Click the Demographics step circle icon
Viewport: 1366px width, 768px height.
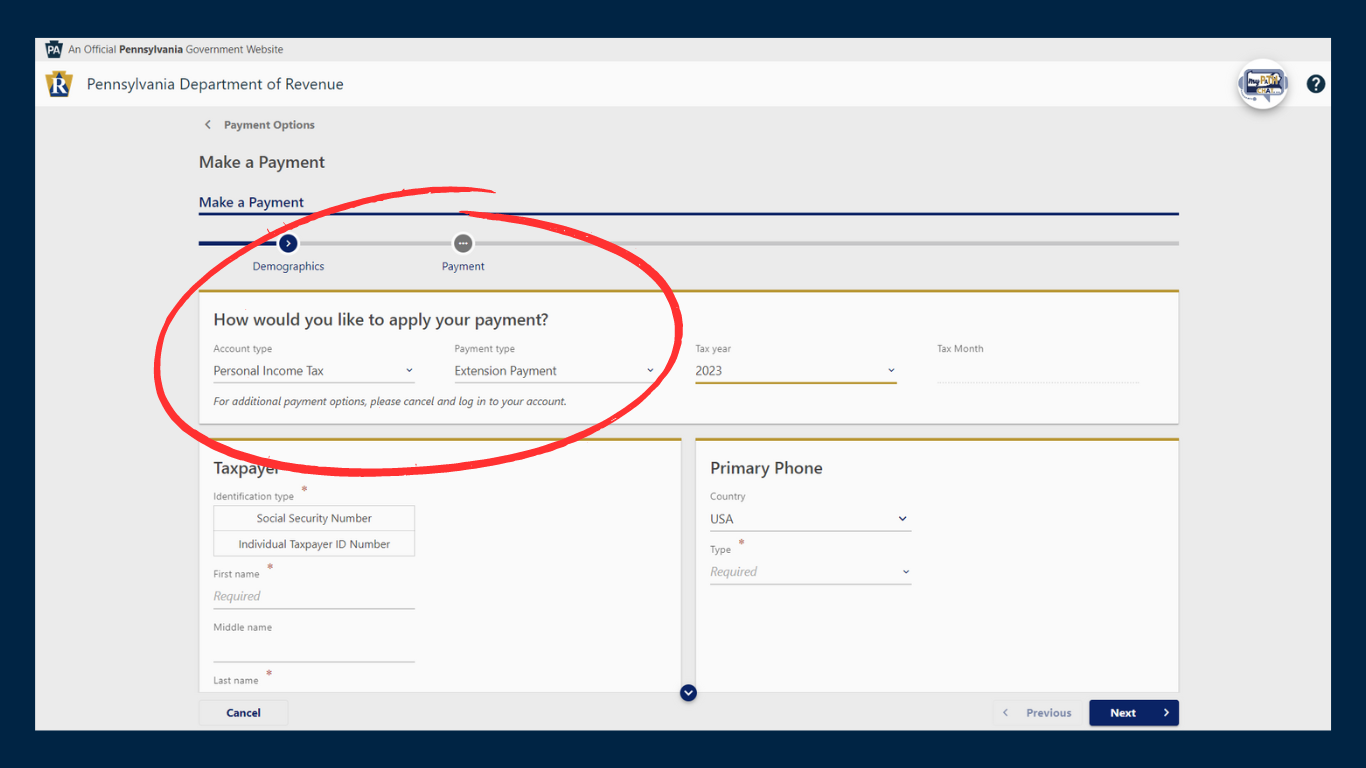[288, 243]
